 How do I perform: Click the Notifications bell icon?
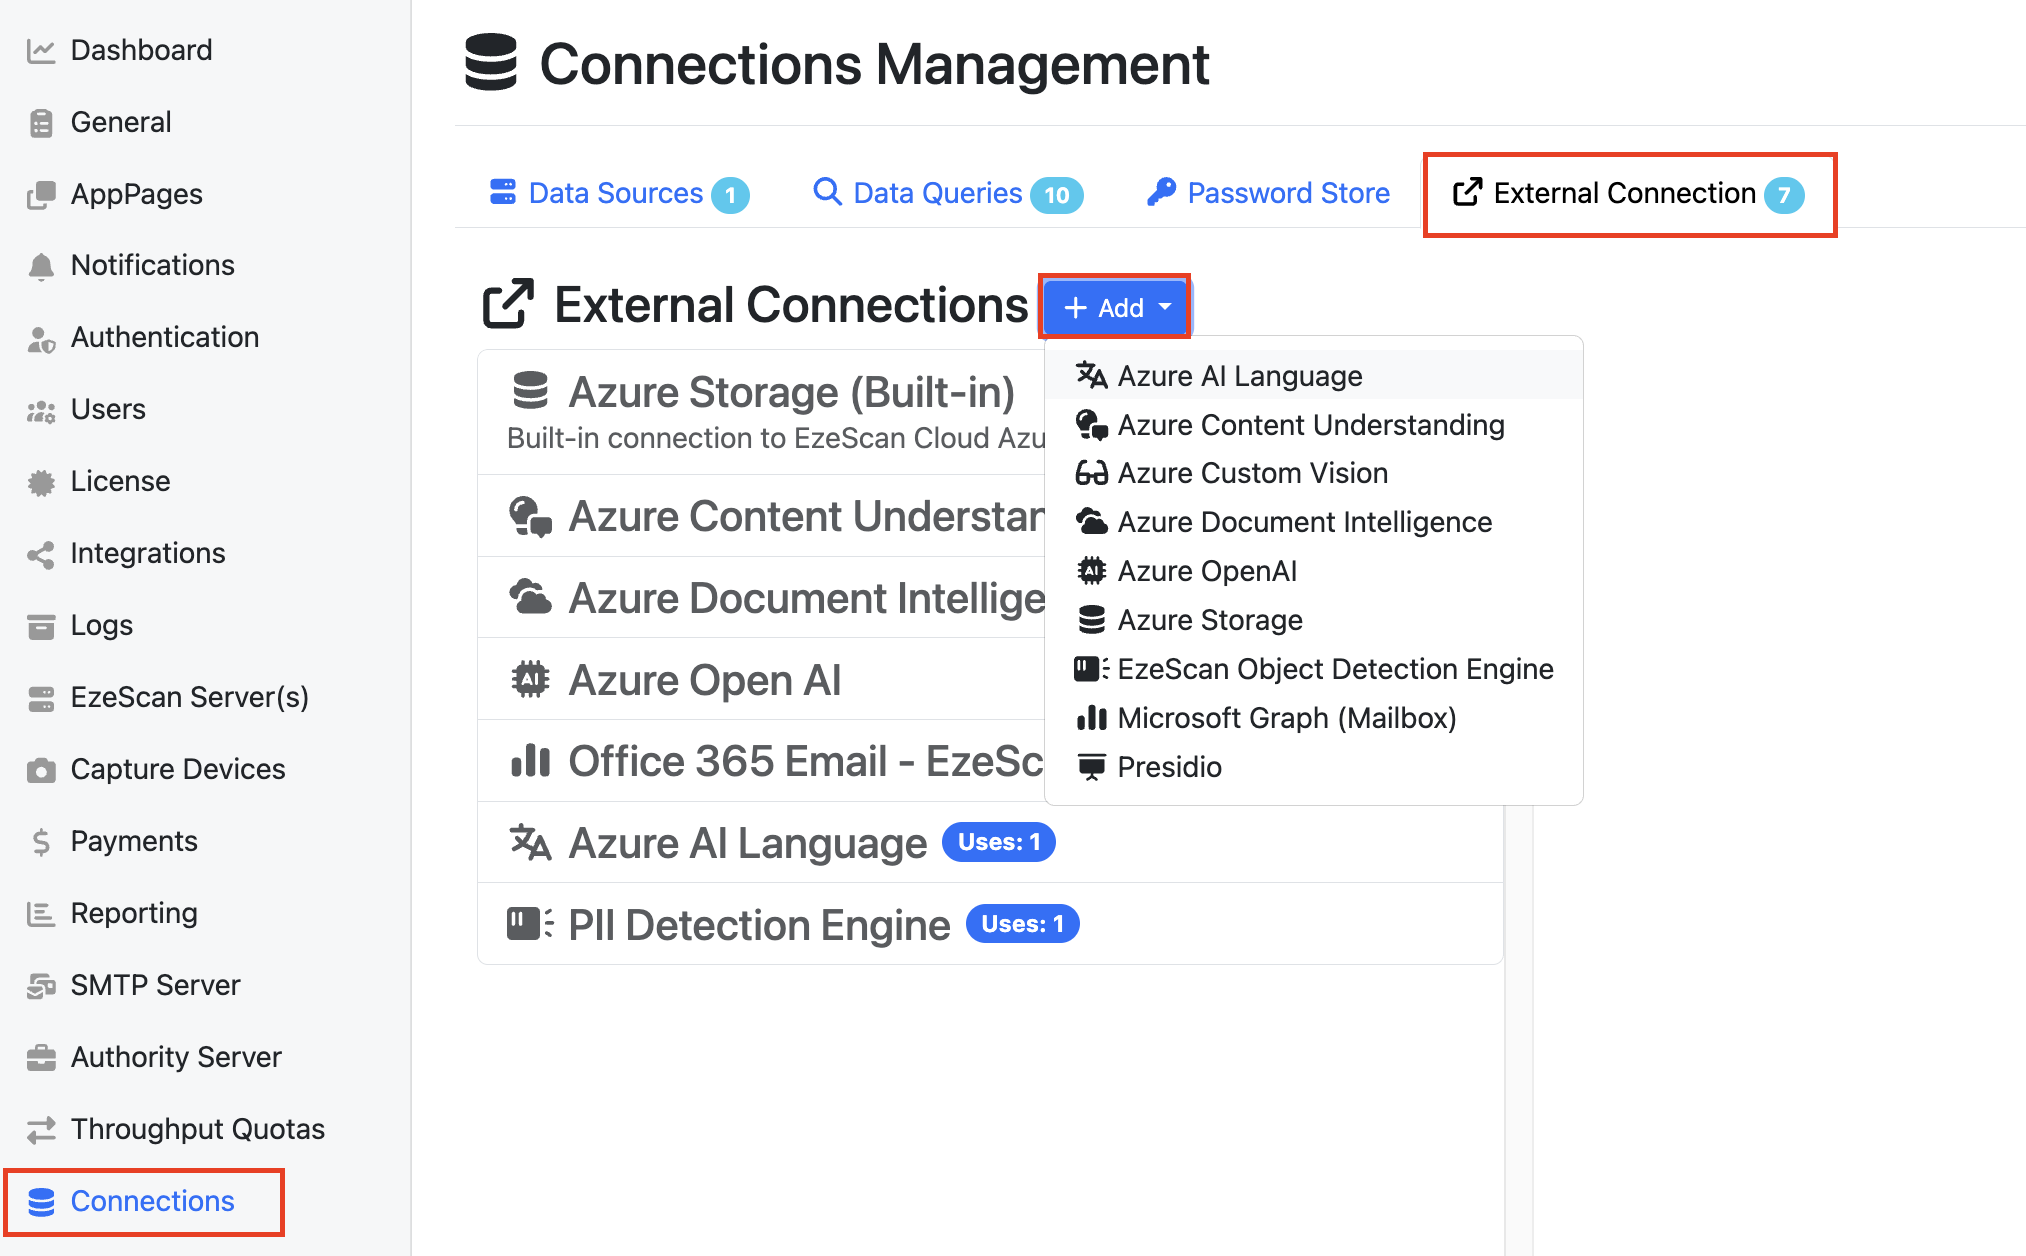pyautogui.click(x=41, y=266)
